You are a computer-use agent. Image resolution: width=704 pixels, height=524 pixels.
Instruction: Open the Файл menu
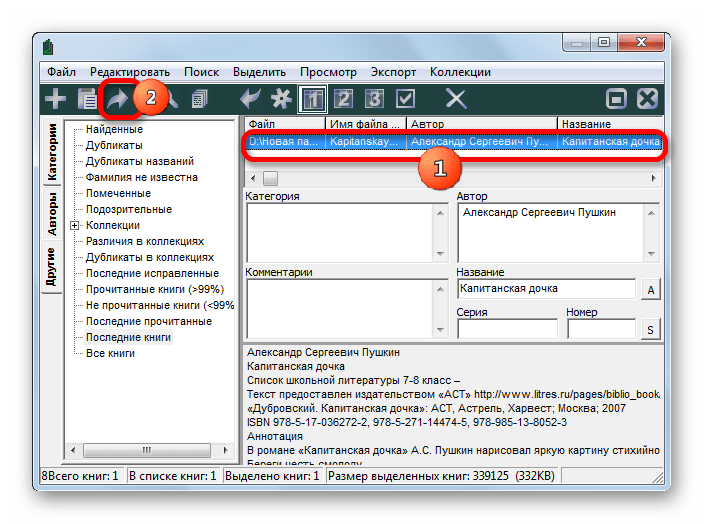(x=62, y=72)
